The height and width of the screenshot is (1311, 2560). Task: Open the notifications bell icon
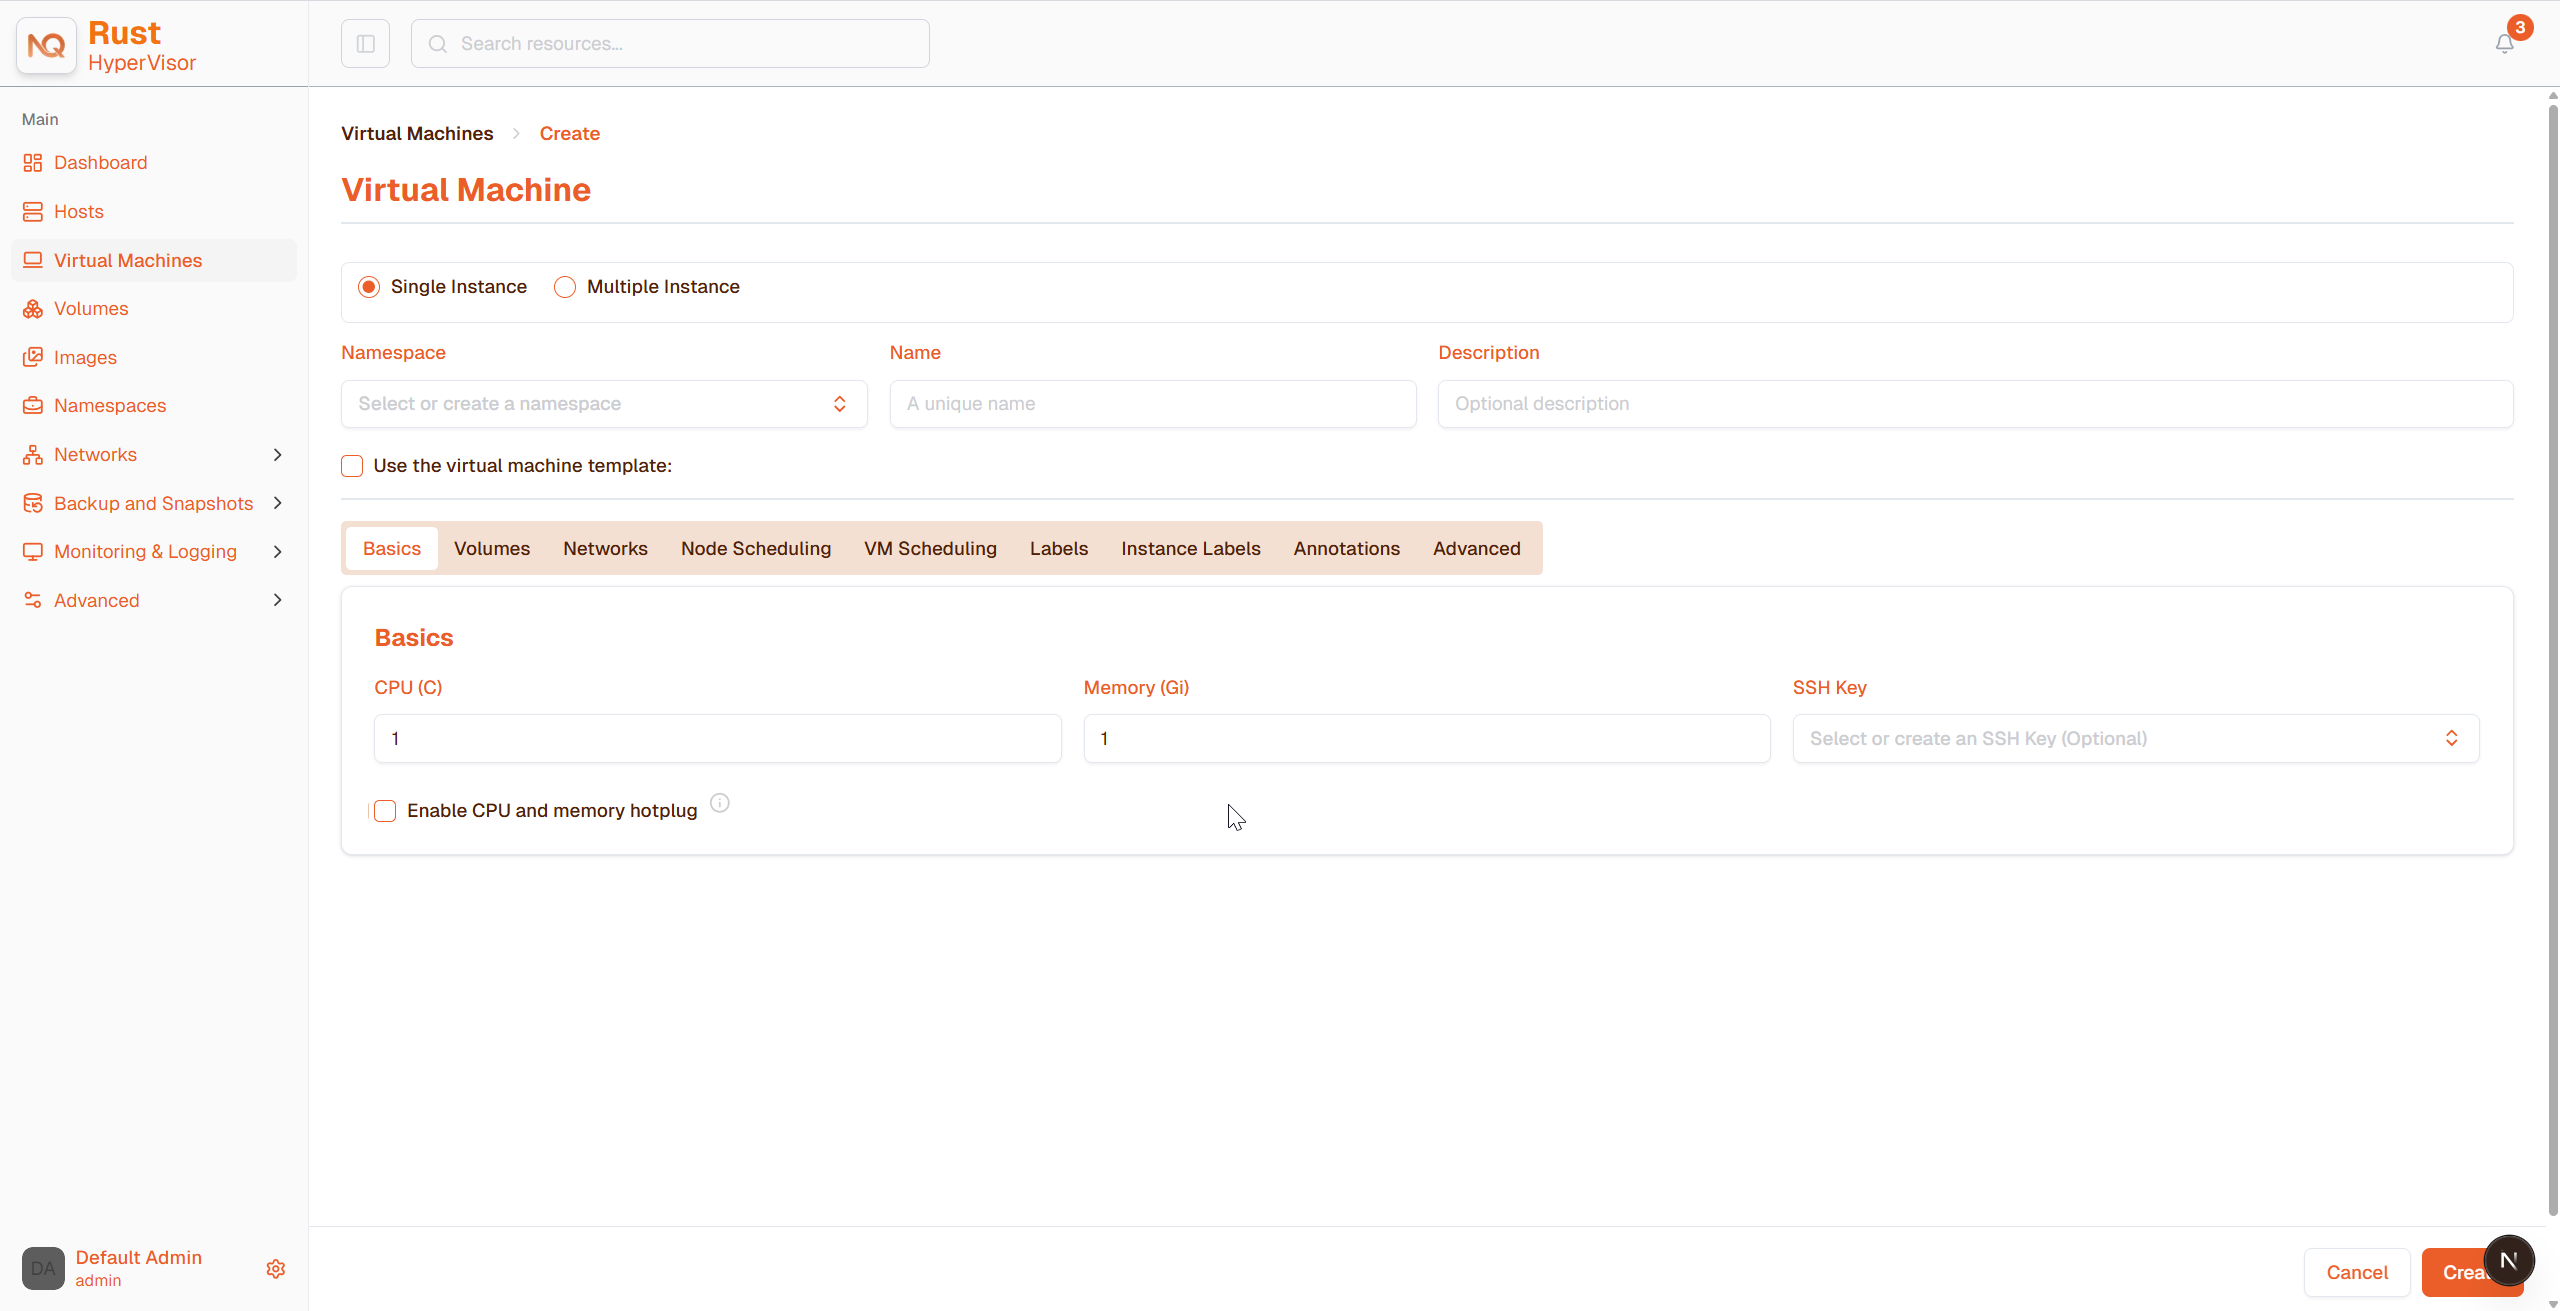[x=2504, y=43]
